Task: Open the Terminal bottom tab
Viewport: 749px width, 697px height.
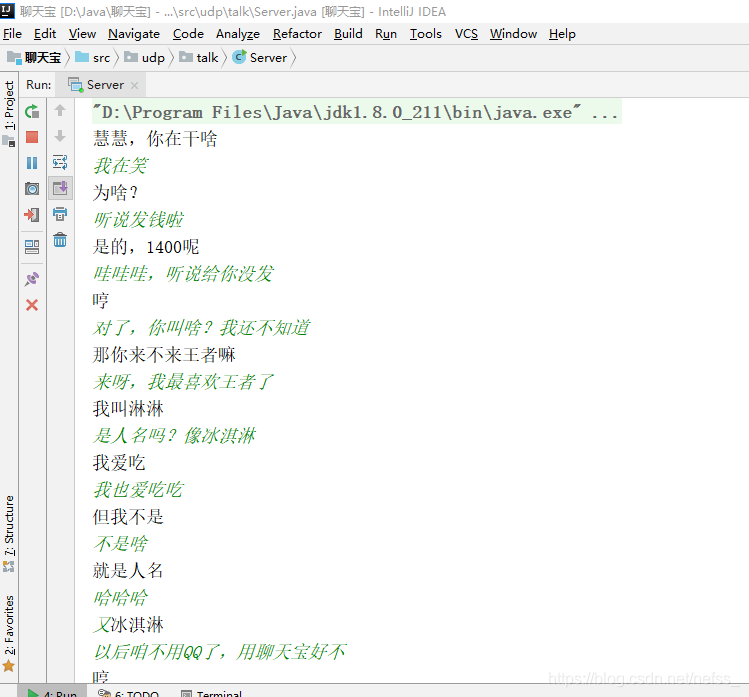Action: tap(212, 693)
